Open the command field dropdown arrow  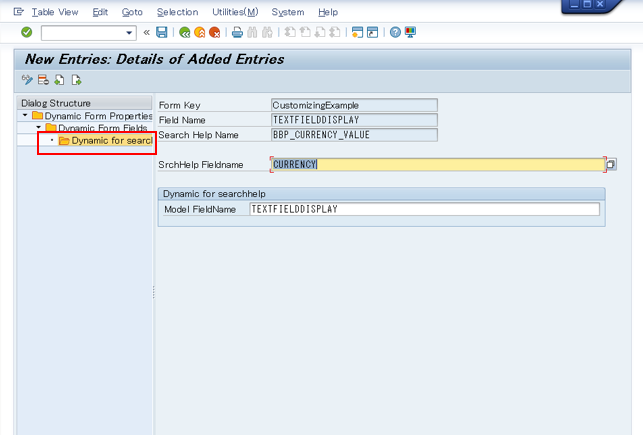coord(129,33)
